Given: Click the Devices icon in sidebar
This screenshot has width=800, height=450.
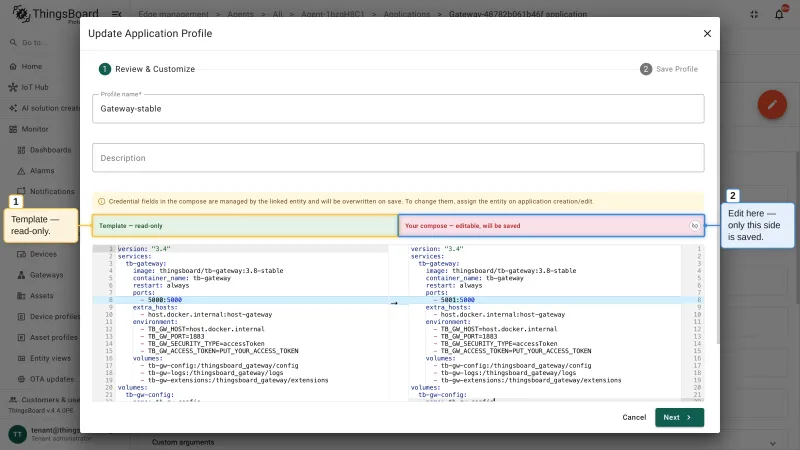Looking at the screenshot, I should (21, 254).
